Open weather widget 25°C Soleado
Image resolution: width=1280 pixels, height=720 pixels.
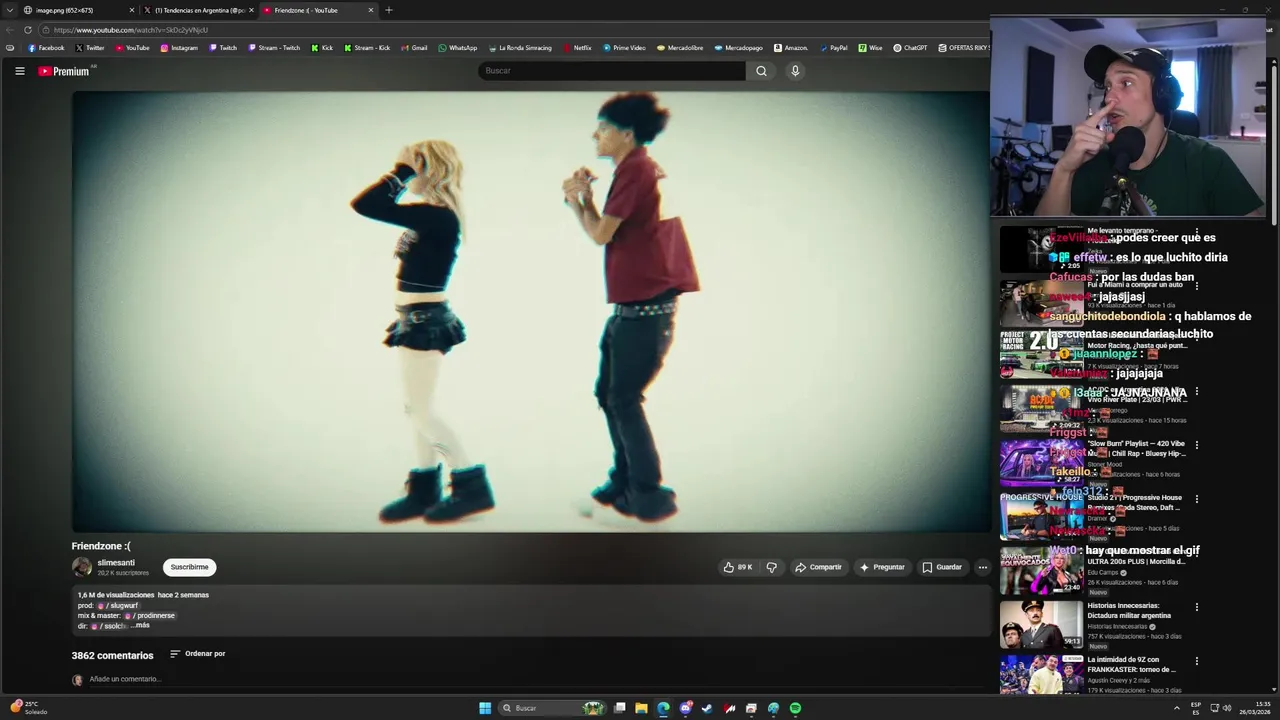click(x=28, y=707)
